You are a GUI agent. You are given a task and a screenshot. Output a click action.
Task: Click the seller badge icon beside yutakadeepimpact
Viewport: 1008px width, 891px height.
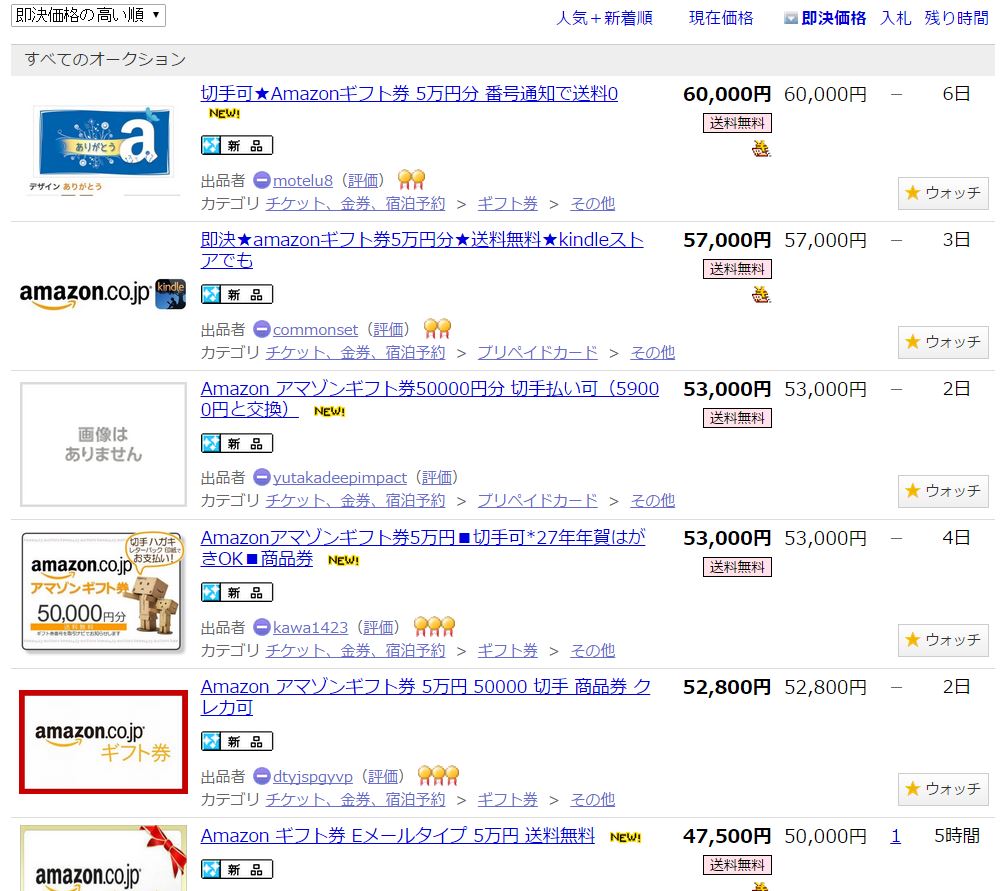pyautogui.click(x=262, y=477)
